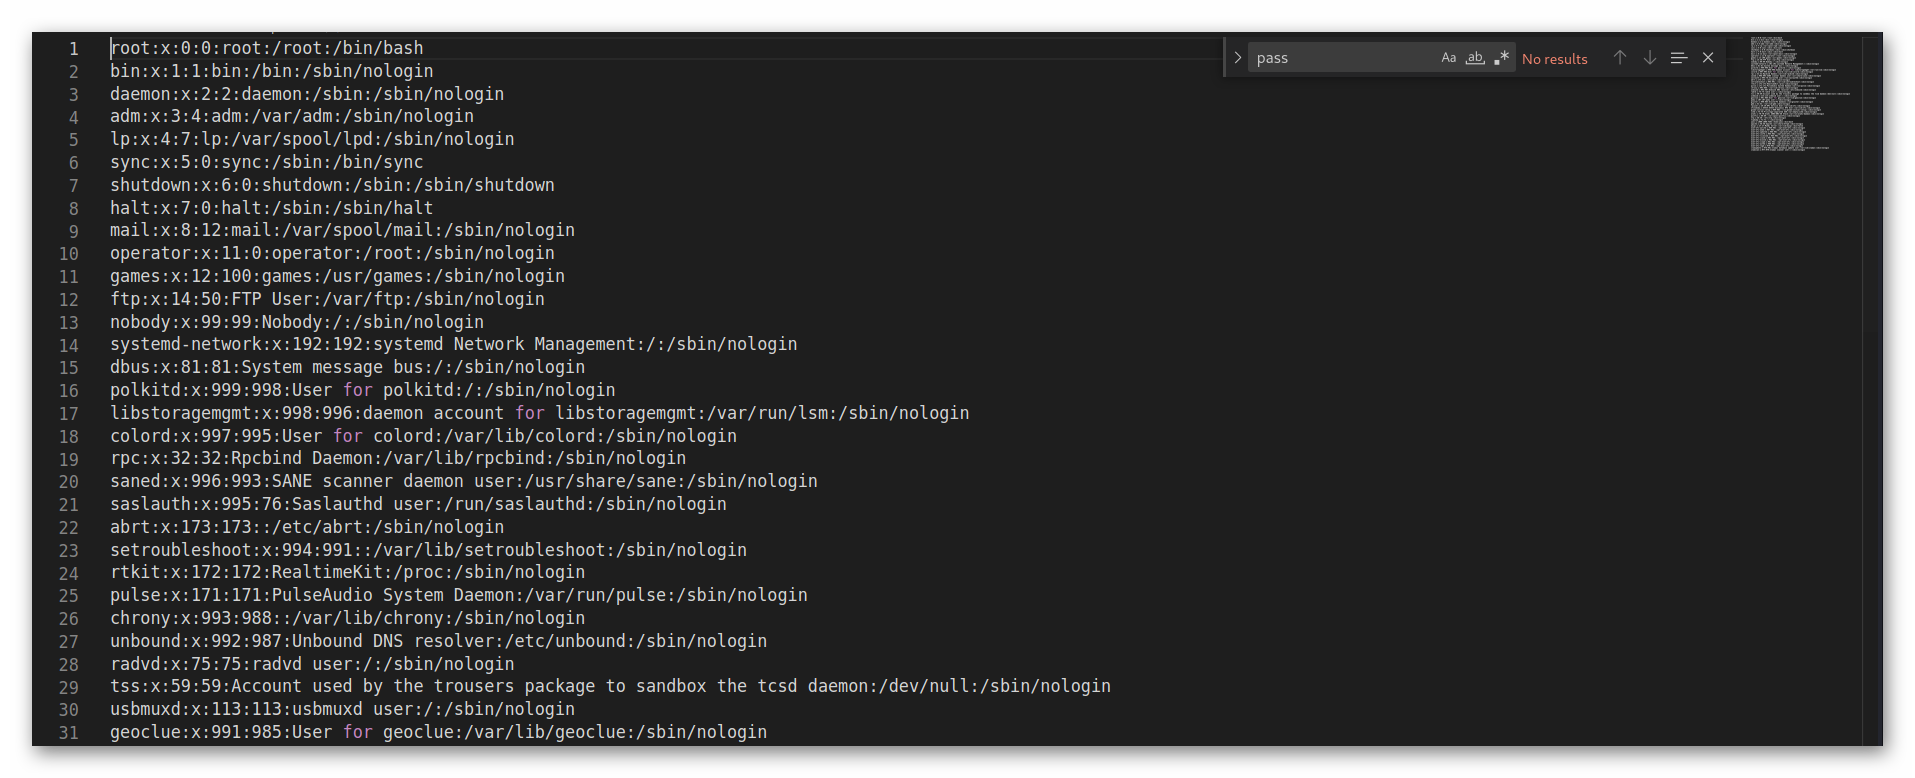This screenshot has height=778, width=1915.
Task: Click the geoclue:x:991:985 line
Action: (x=439, y=732)
